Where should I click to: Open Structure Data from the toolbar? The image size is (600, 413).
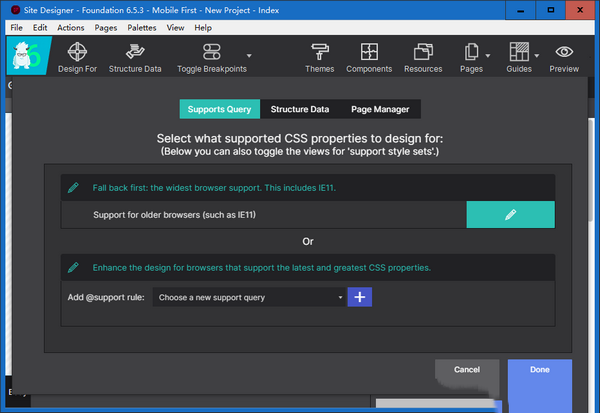[135, 57]
